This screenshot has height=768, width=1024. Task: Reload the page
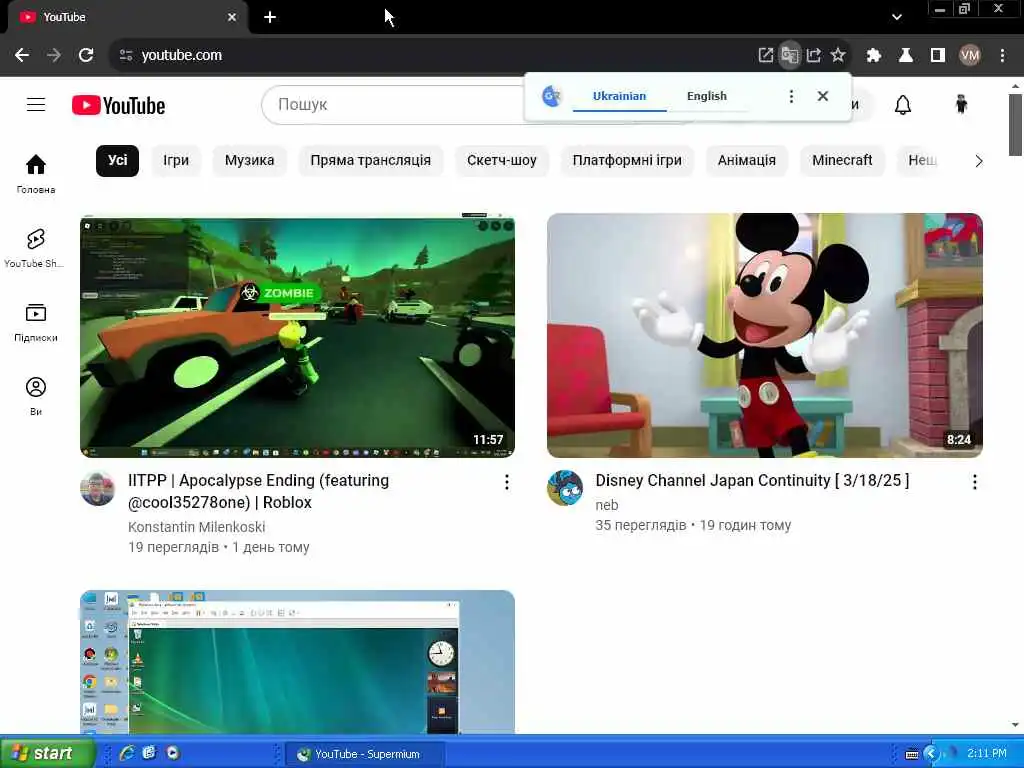pos(86,55)
